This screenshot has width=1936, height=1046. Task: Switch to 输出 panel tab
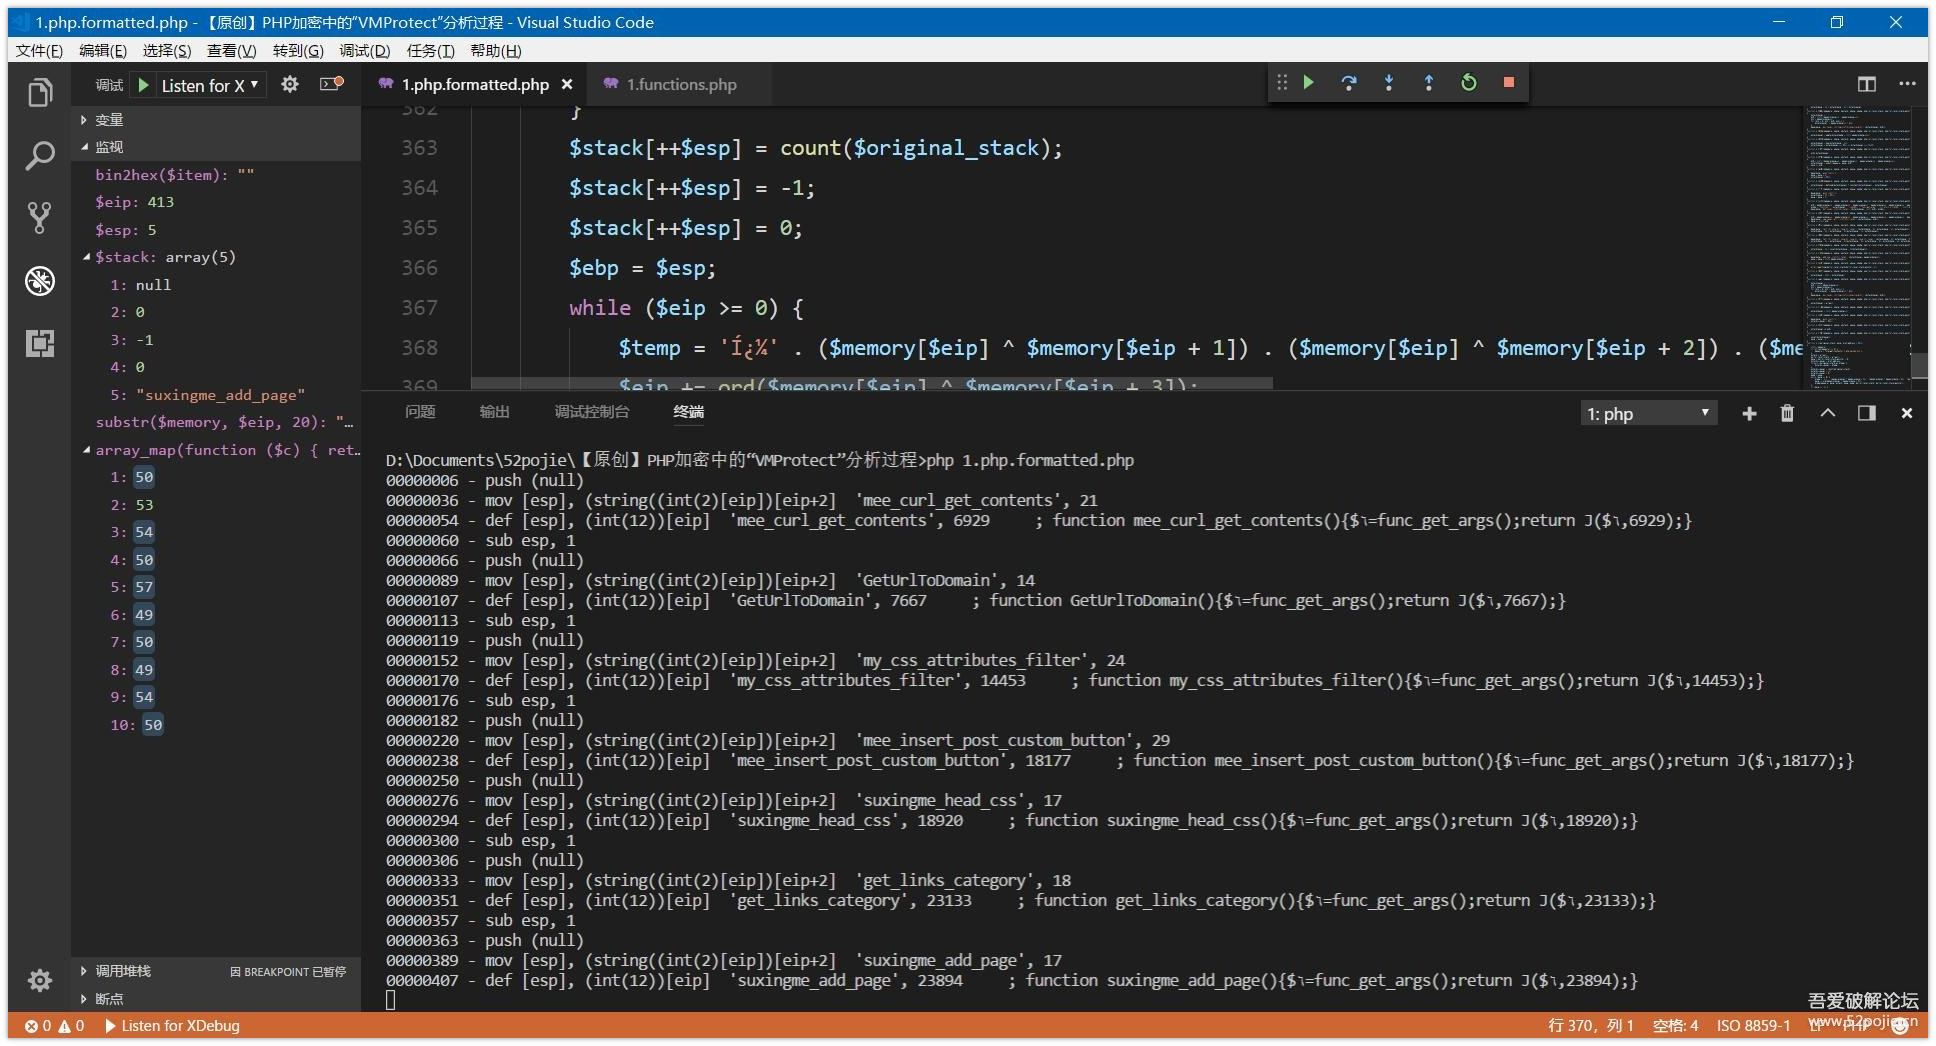point(494,412)
